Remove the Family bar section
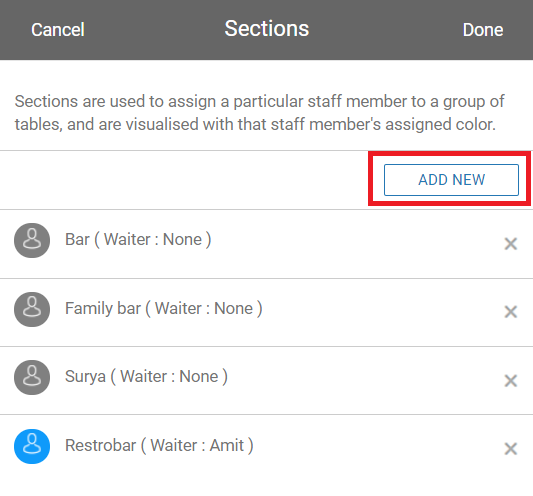This screenshot has height=496, width=533. point(511,312)
